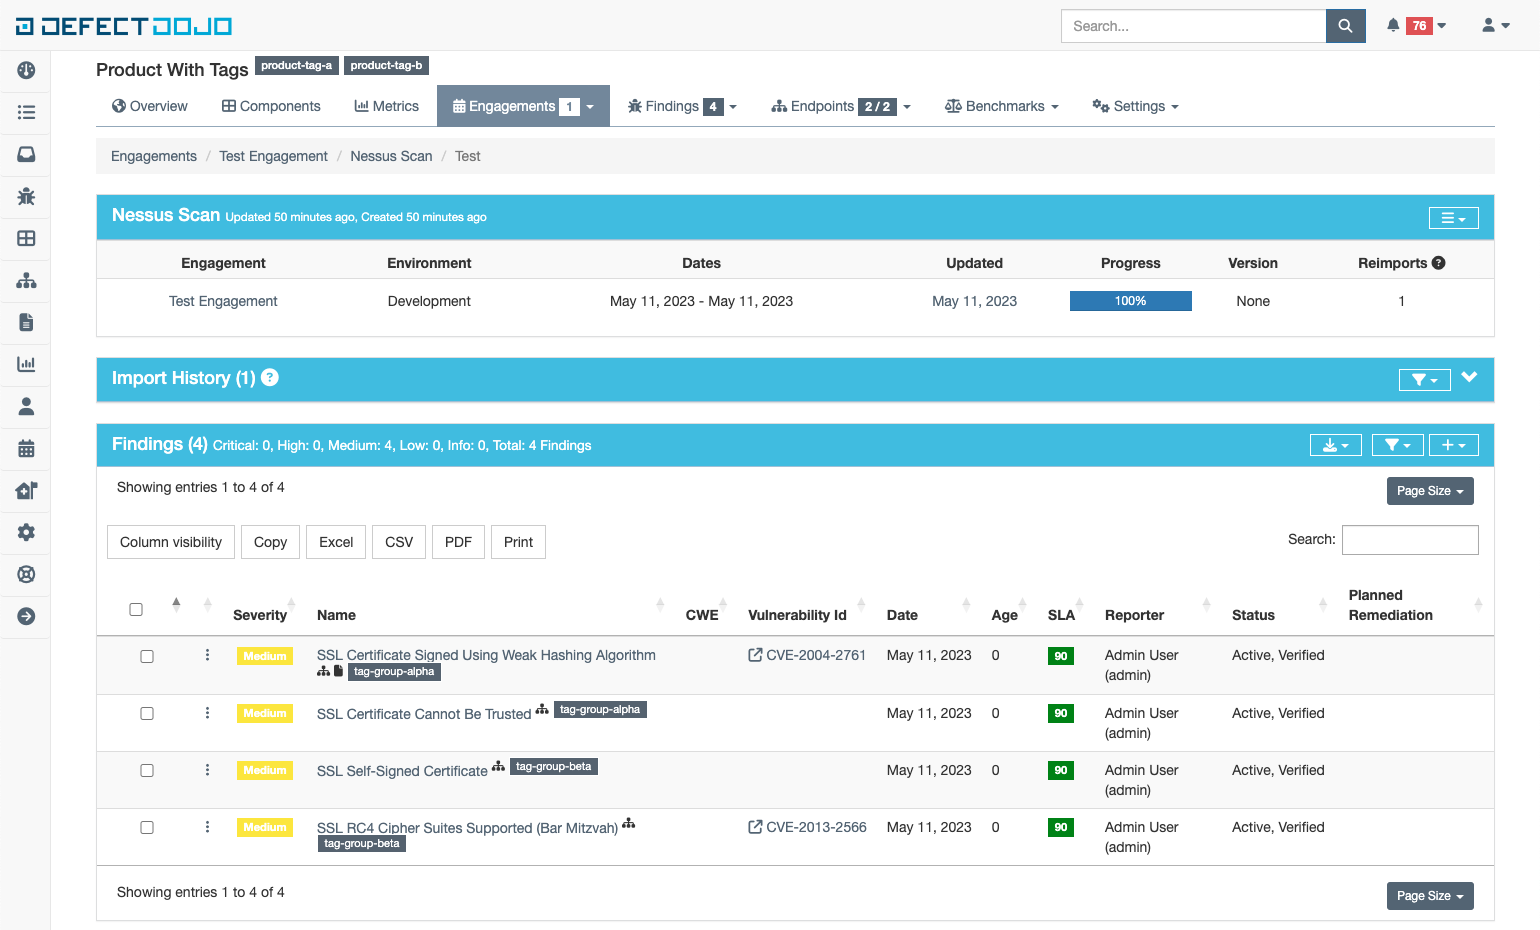The image size is (1540, 930).
Task: Open the DefectDojo dashboard speedometer icon
Action: tap(25, 70)
